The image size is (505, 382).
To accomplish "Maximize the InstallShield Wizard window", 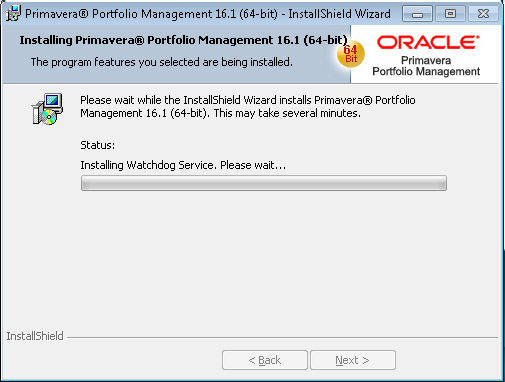I will 450,14.
